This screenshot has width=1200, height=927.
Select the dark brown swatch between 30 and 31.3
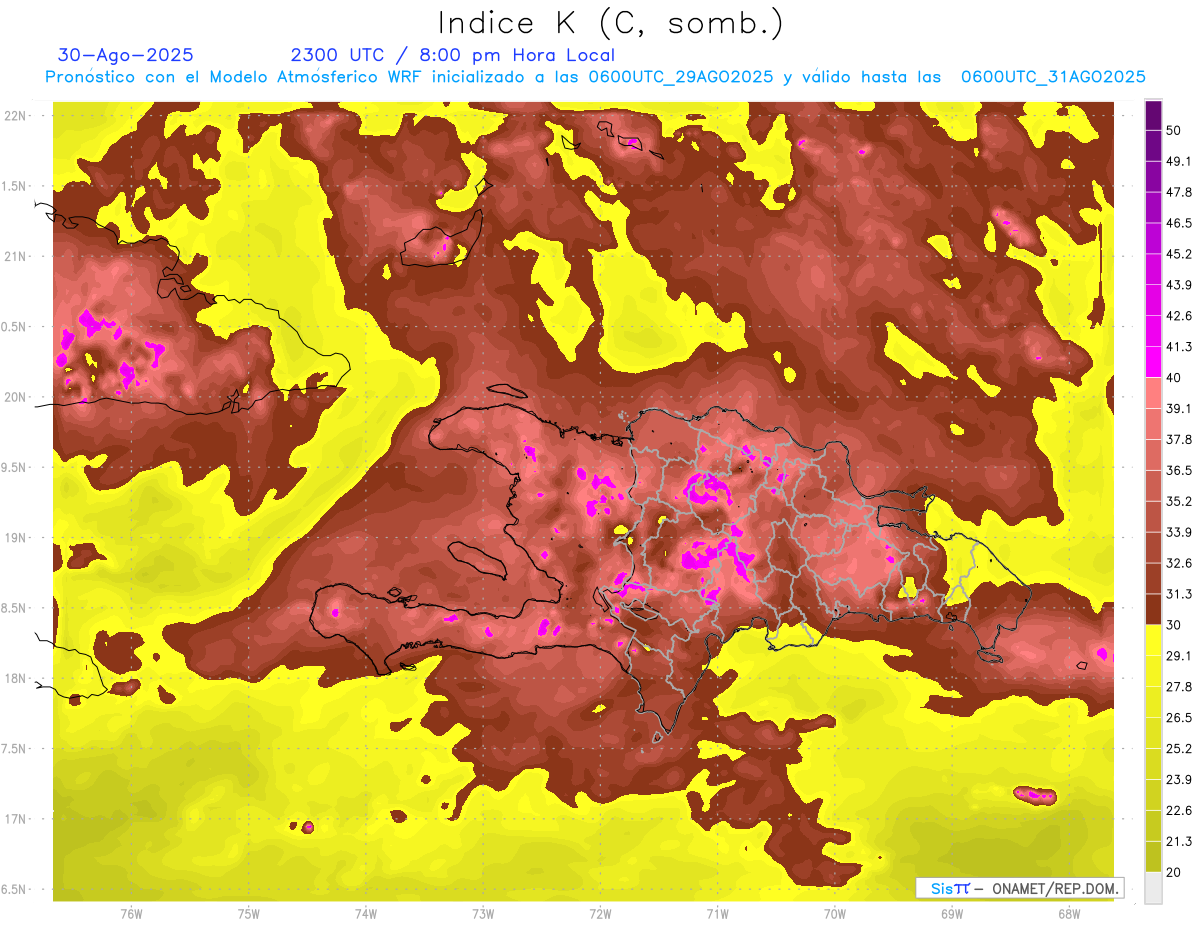tap(1153, 609)
